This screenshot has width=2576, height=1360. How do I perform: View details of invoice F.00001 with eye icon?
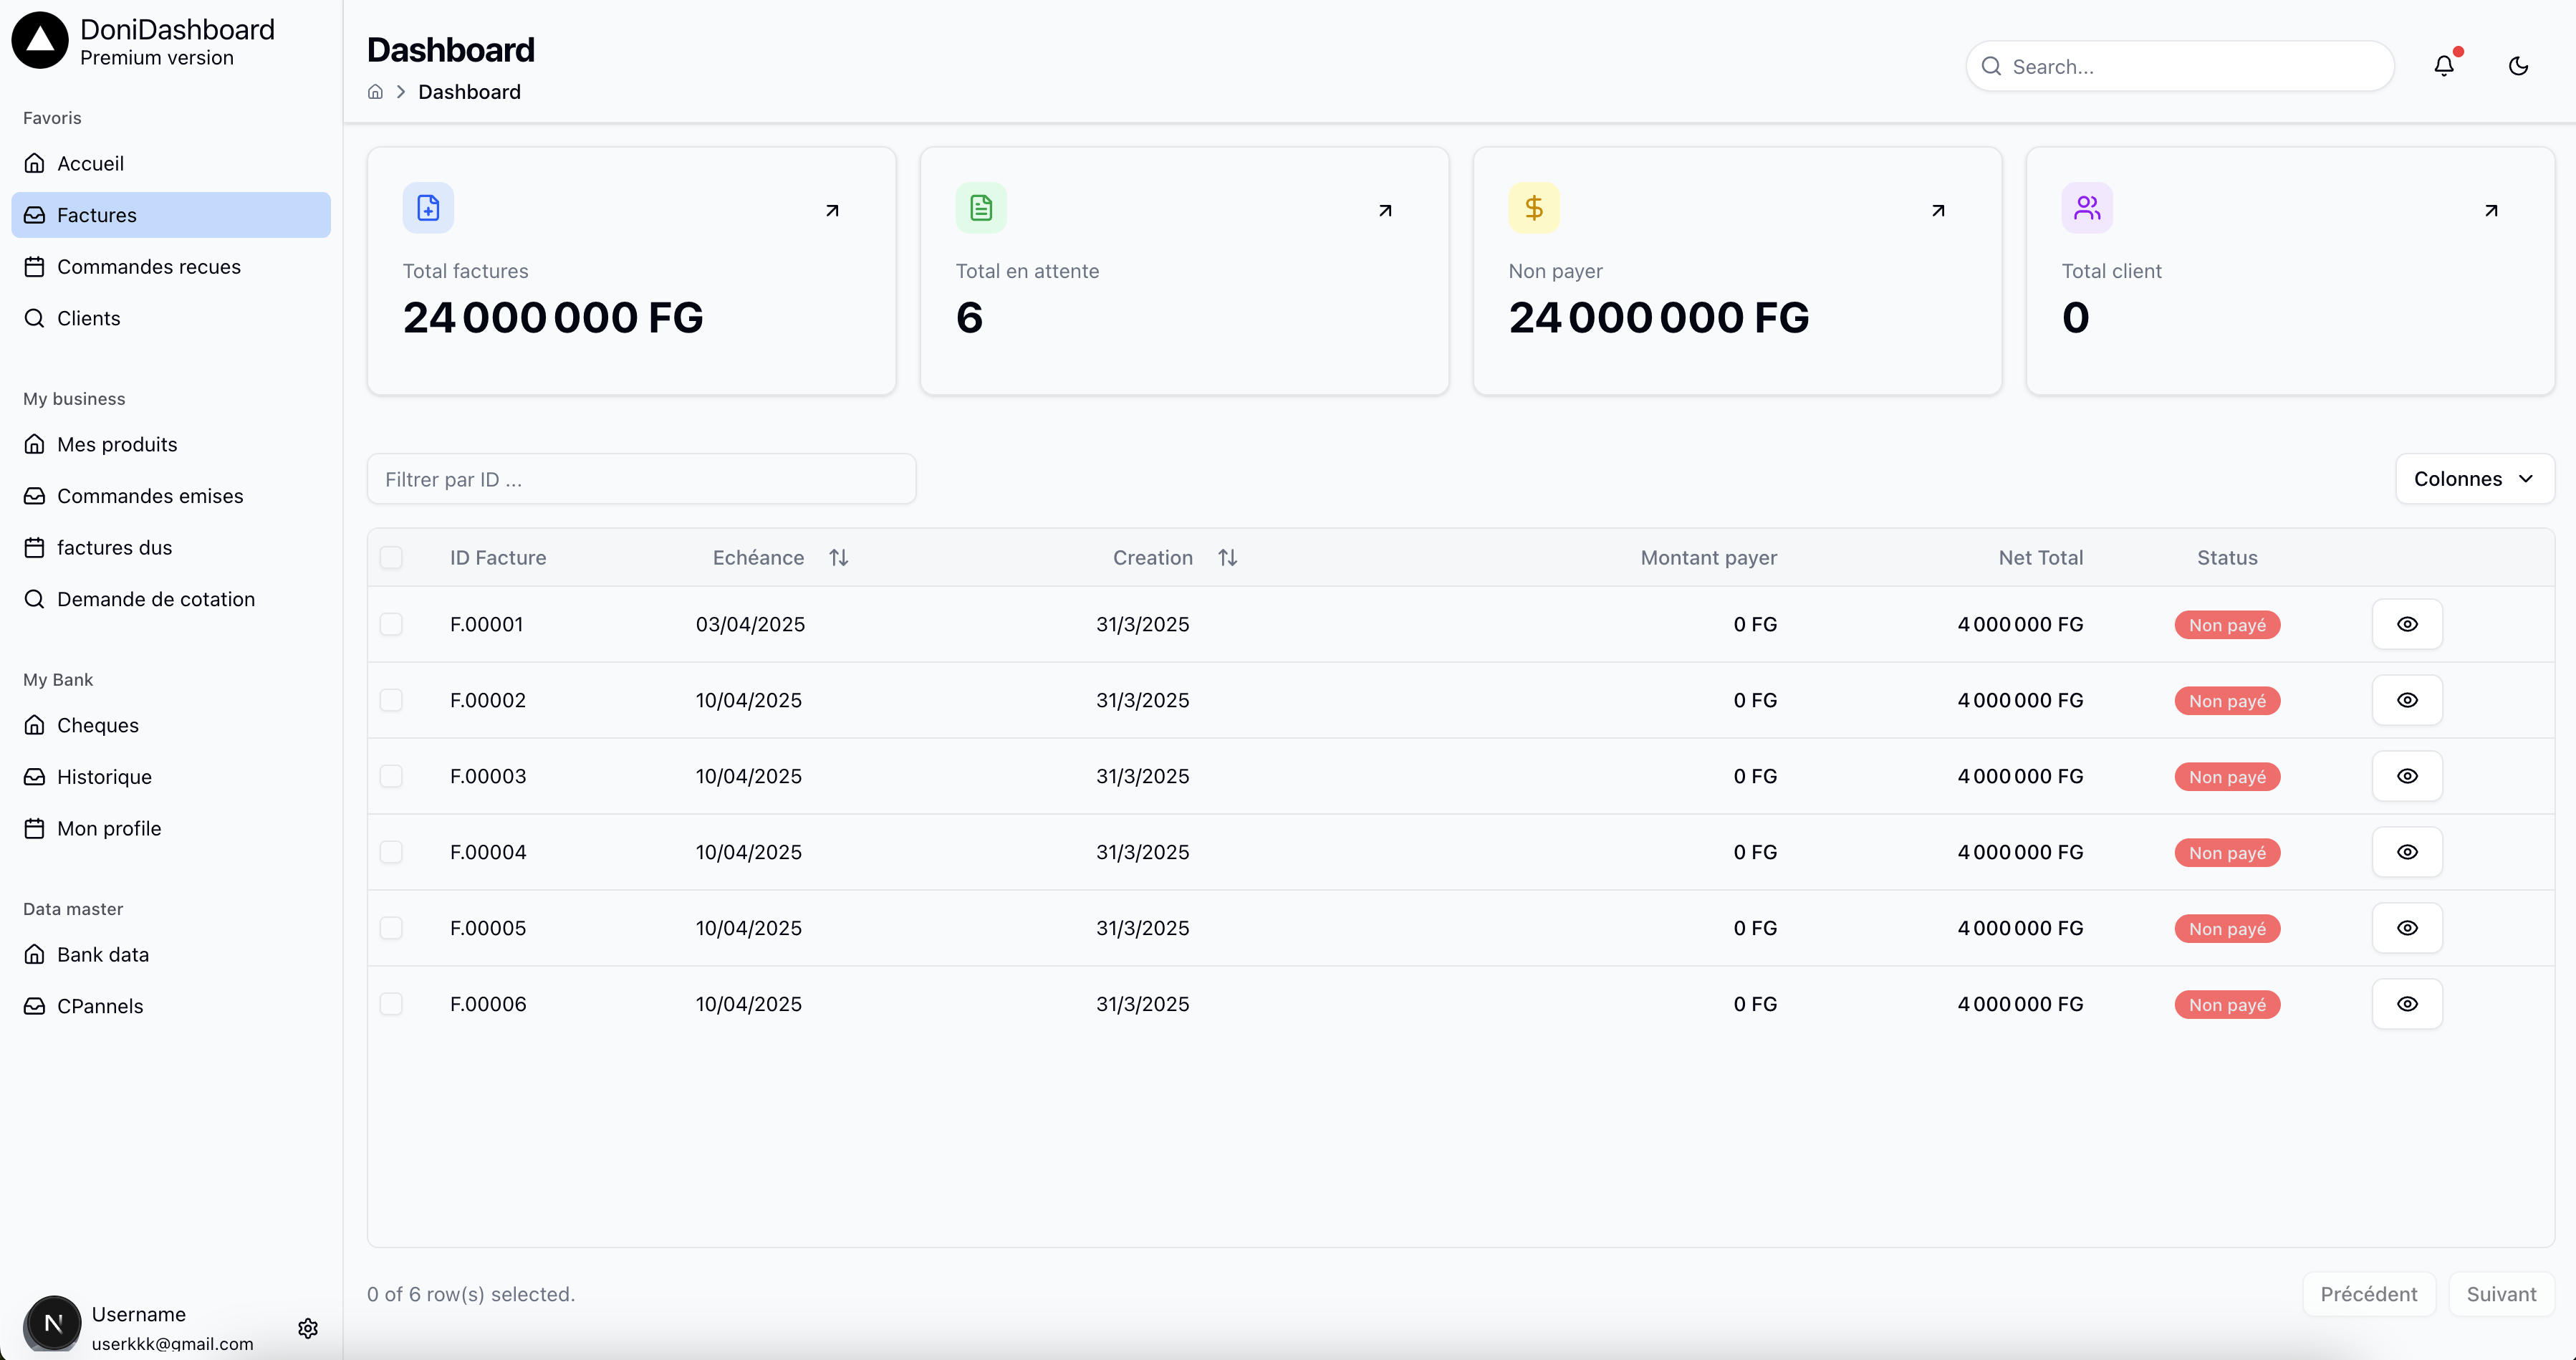coord(2407,624)
